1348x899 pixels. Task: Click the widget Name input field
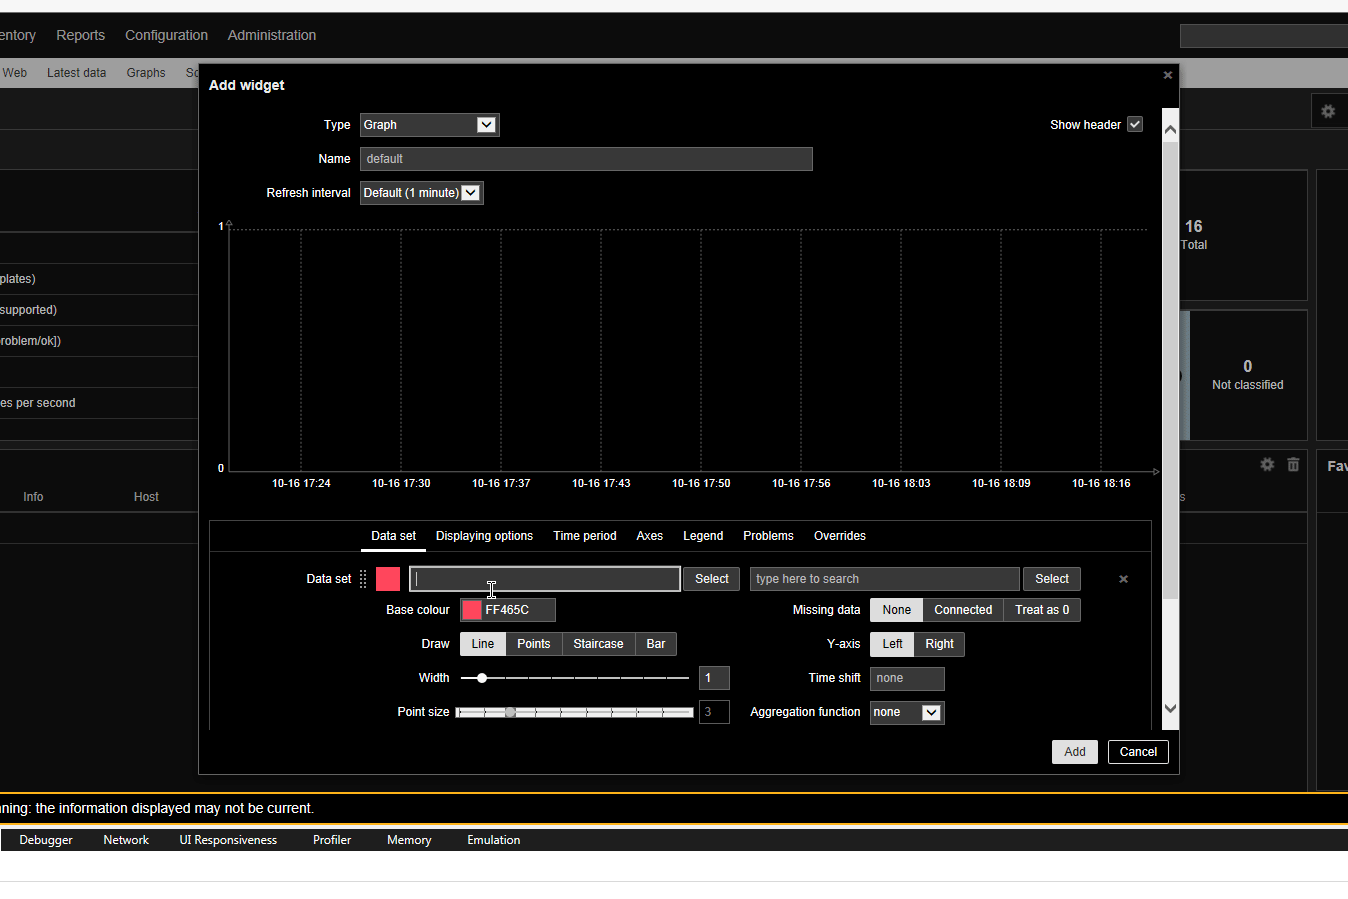pyautogui.click(x=586, y=159)
